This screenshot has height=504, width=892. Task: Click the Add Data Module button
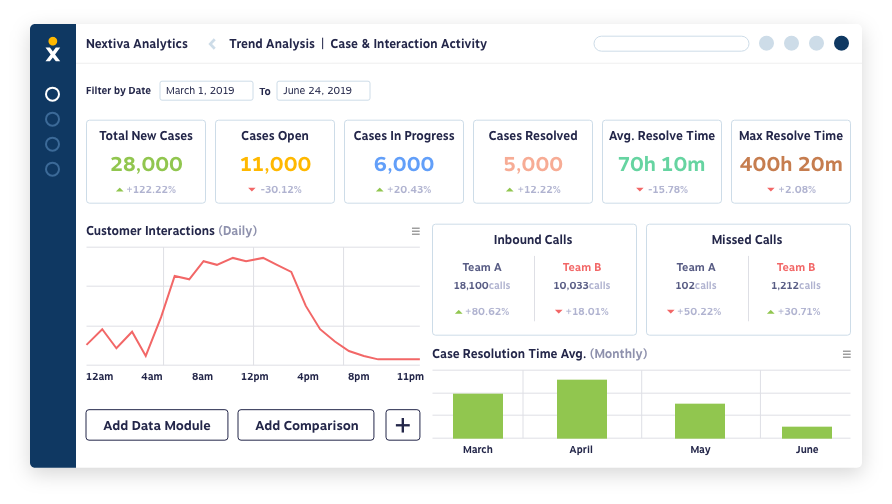click(x=157, y=425)
